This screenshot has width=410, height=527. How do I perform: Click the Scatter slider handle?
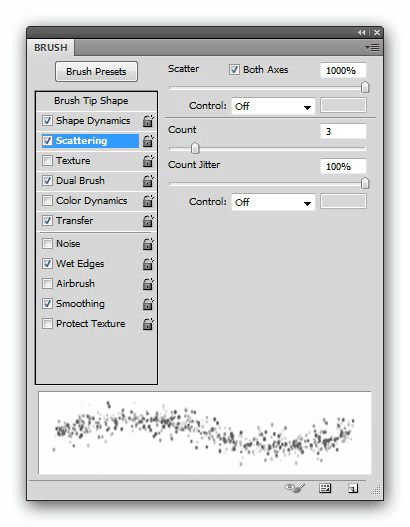365,87
